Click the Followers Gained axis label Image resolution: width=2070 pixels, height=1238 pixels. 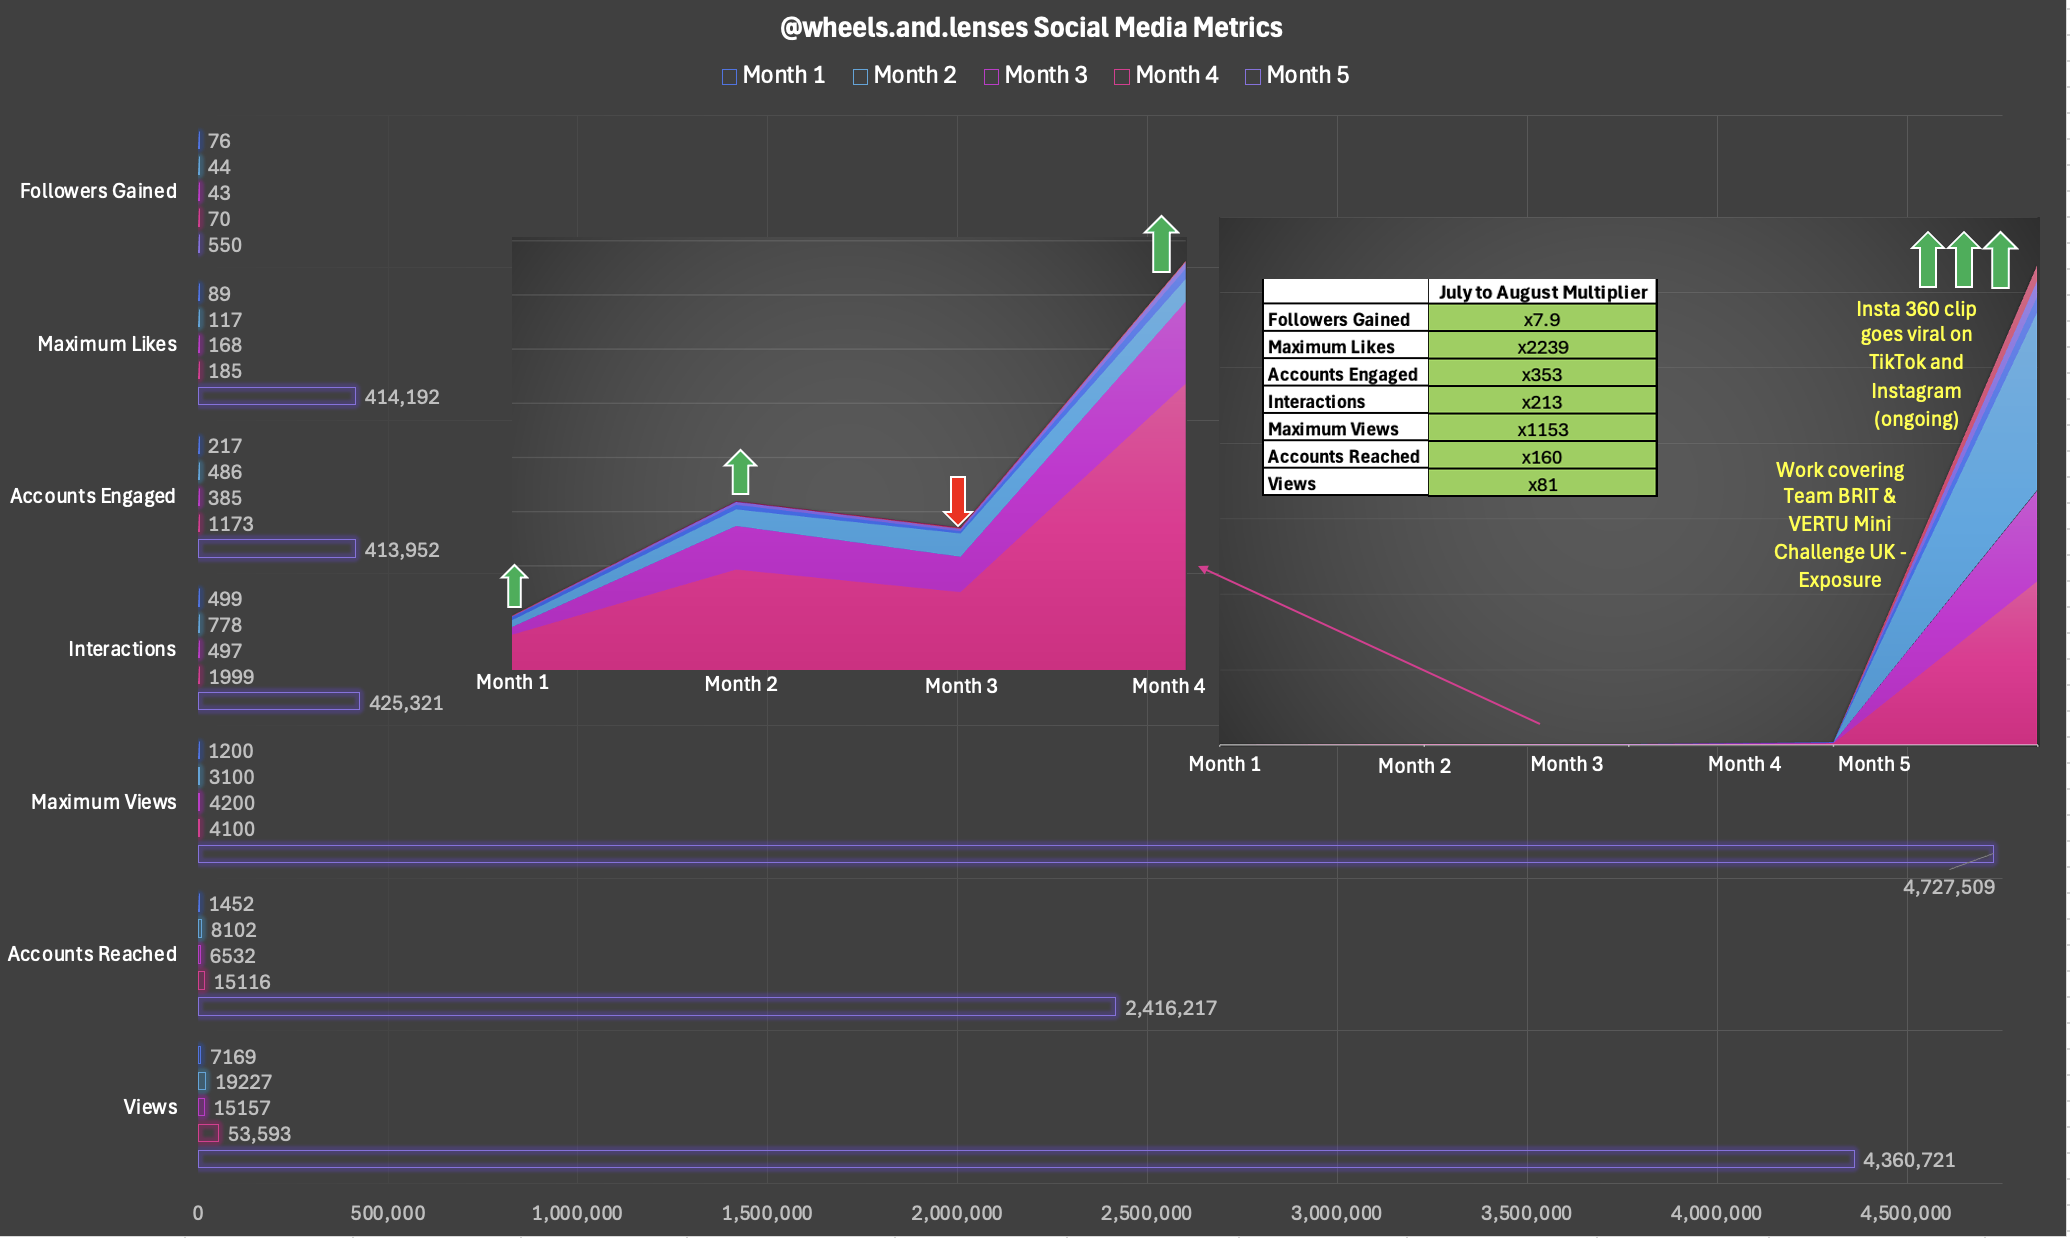click(98, 191)
